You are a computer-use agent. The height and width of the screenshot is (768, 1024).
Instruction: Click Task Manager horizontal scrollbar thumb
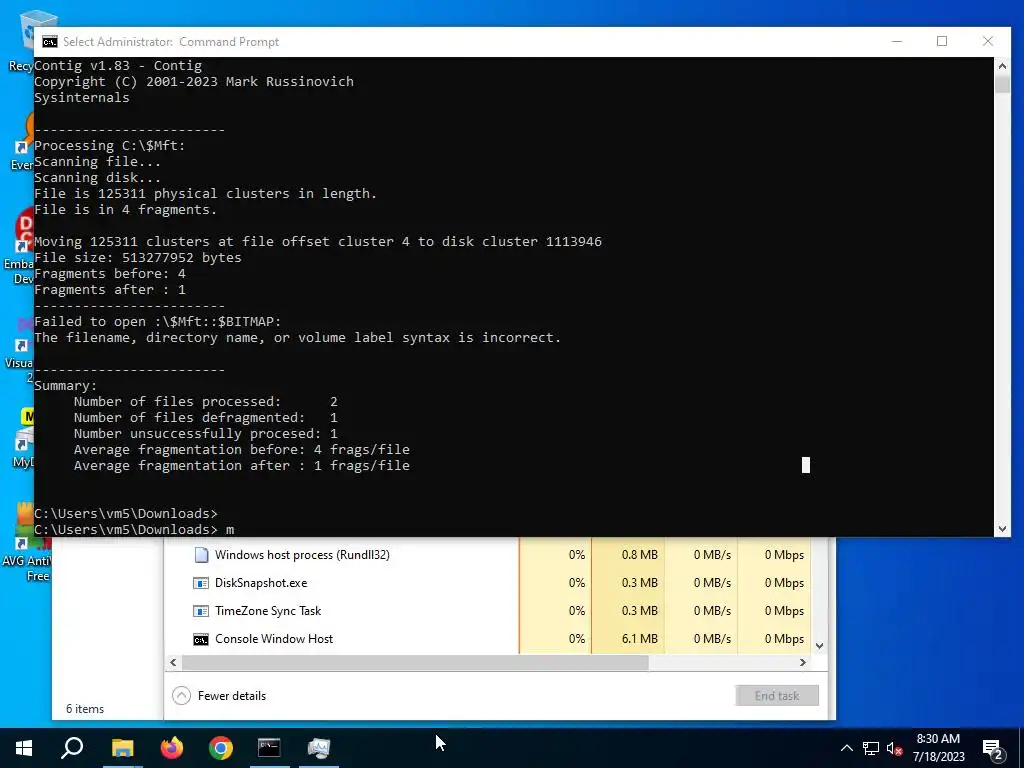click(x=415, y=662)
